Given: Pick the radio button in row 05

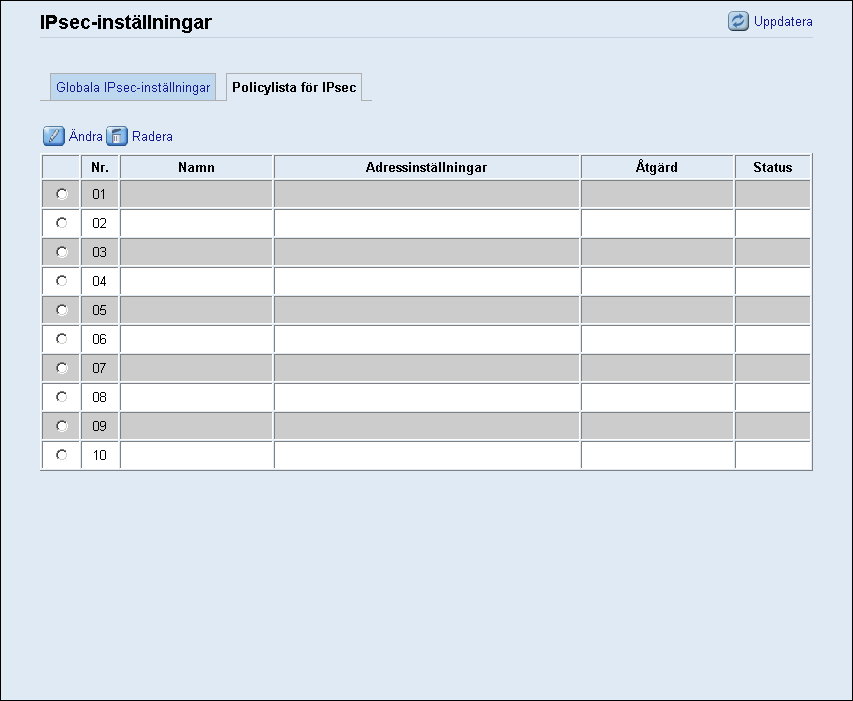Looking at the screenshot, I should pos(61,309).
